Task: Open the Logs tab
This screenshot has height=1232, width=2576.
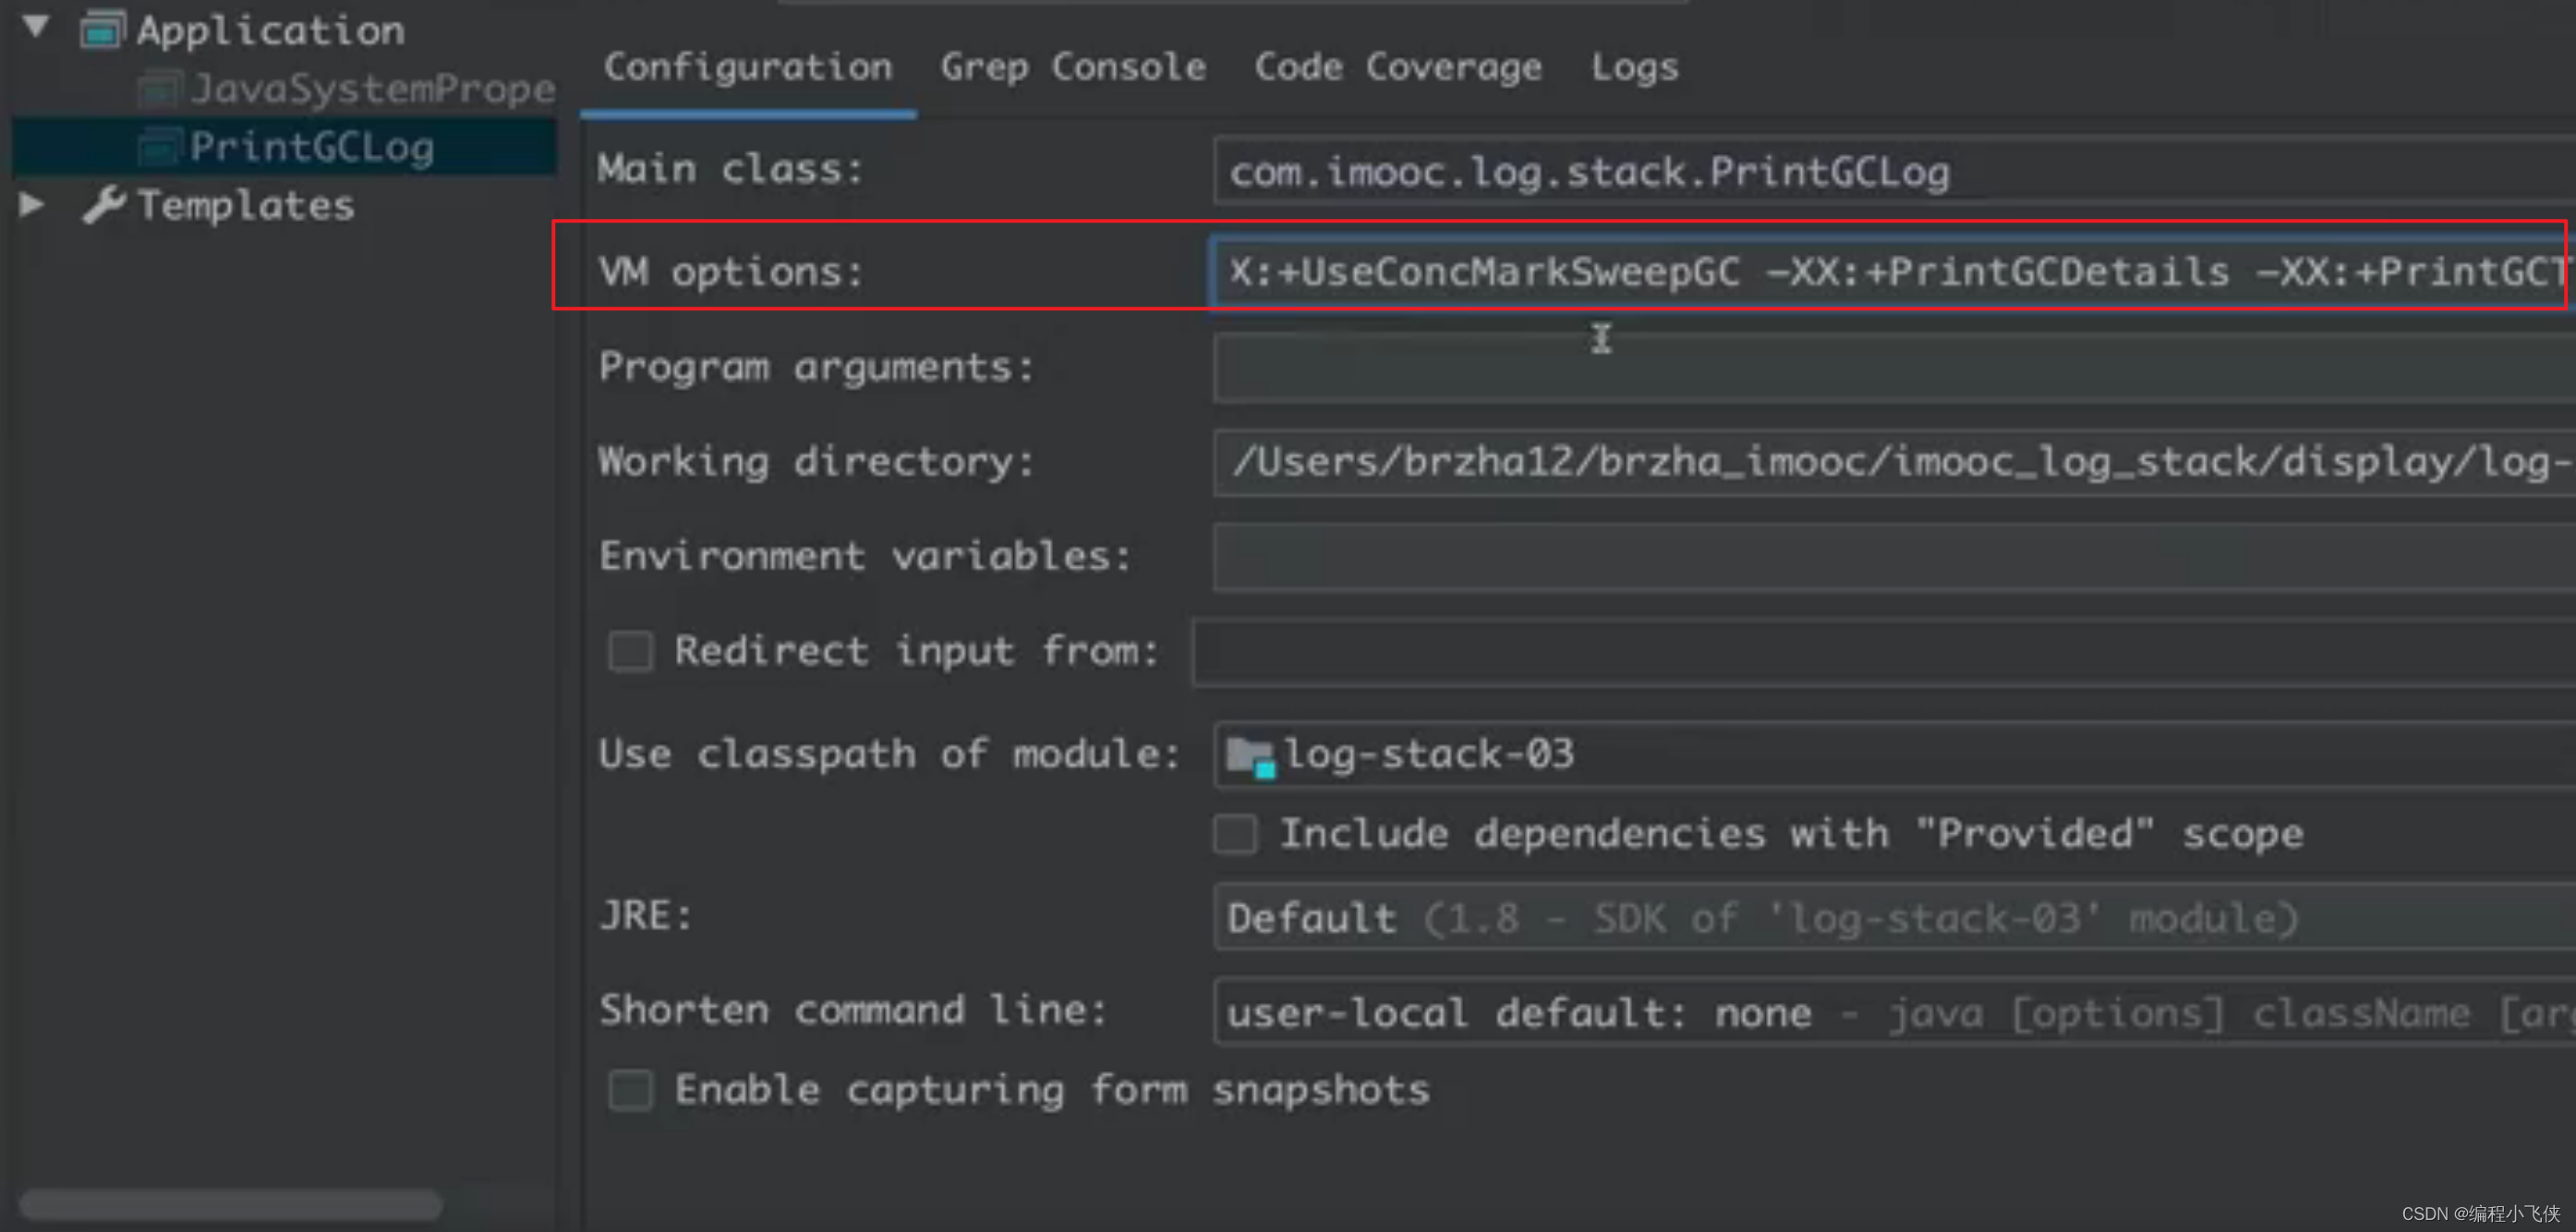Action: click(1635, 67)
